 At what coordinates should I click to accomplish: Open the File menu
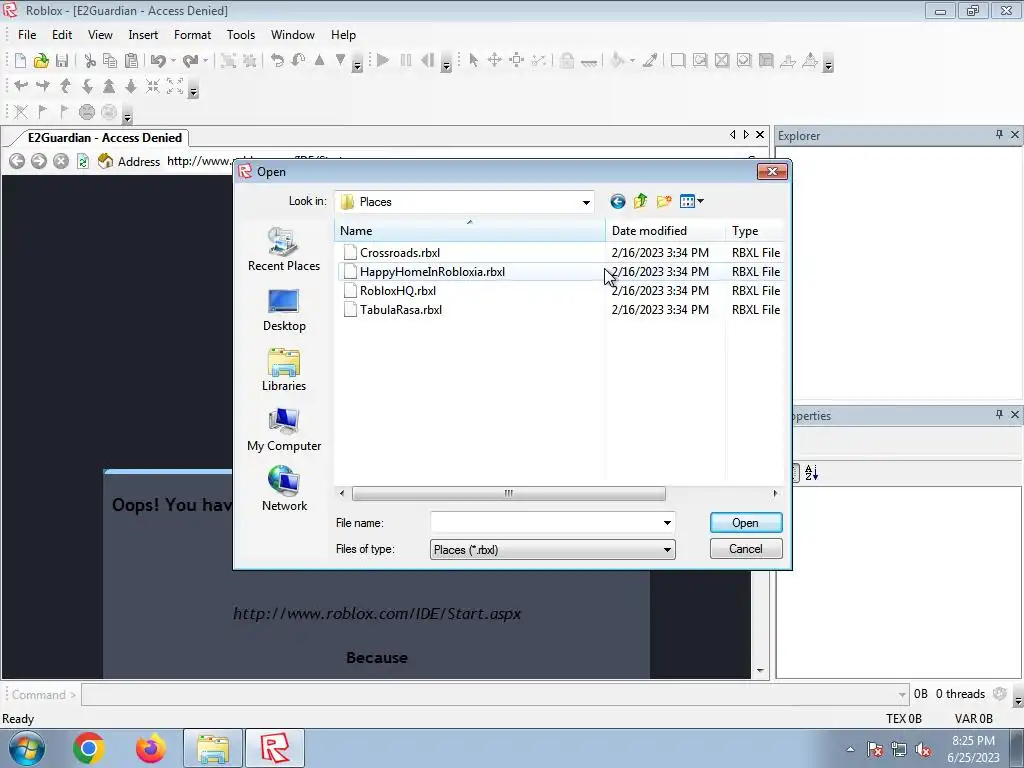coord(27,35)
